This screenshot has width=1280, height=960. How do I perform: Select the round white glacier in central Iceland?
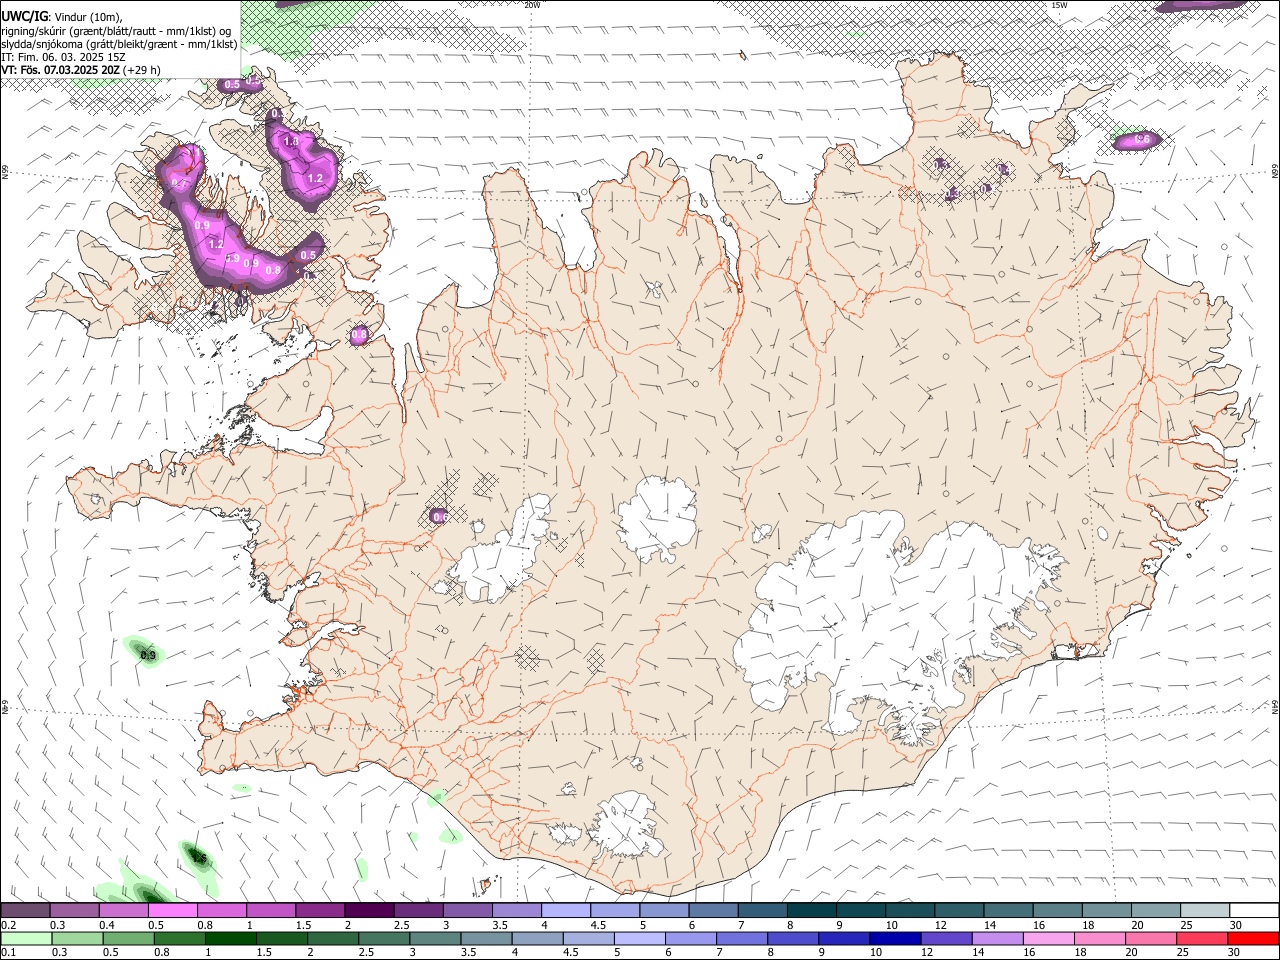tap(657, 520)
